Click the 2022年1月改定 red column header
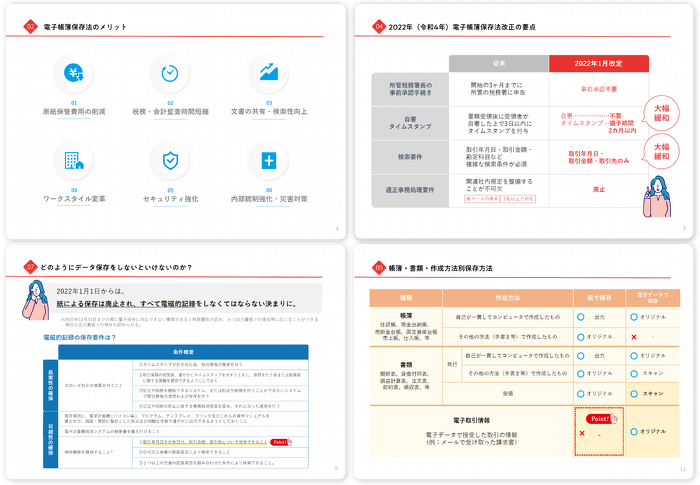This screenshot has height=485, width=700. (x=599, y=64)
